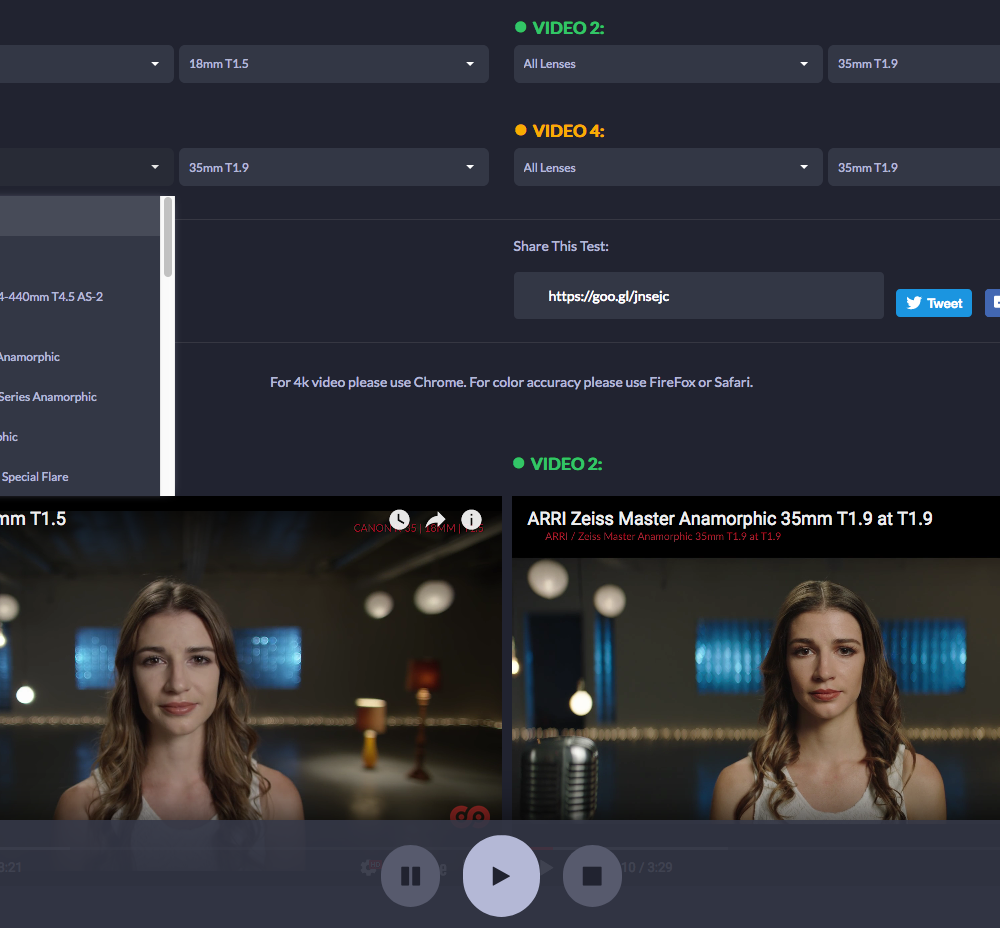Choose the 'Series Anamorphic' lens option
Viewport: 1000px width, 928px height.
point(80,397)
